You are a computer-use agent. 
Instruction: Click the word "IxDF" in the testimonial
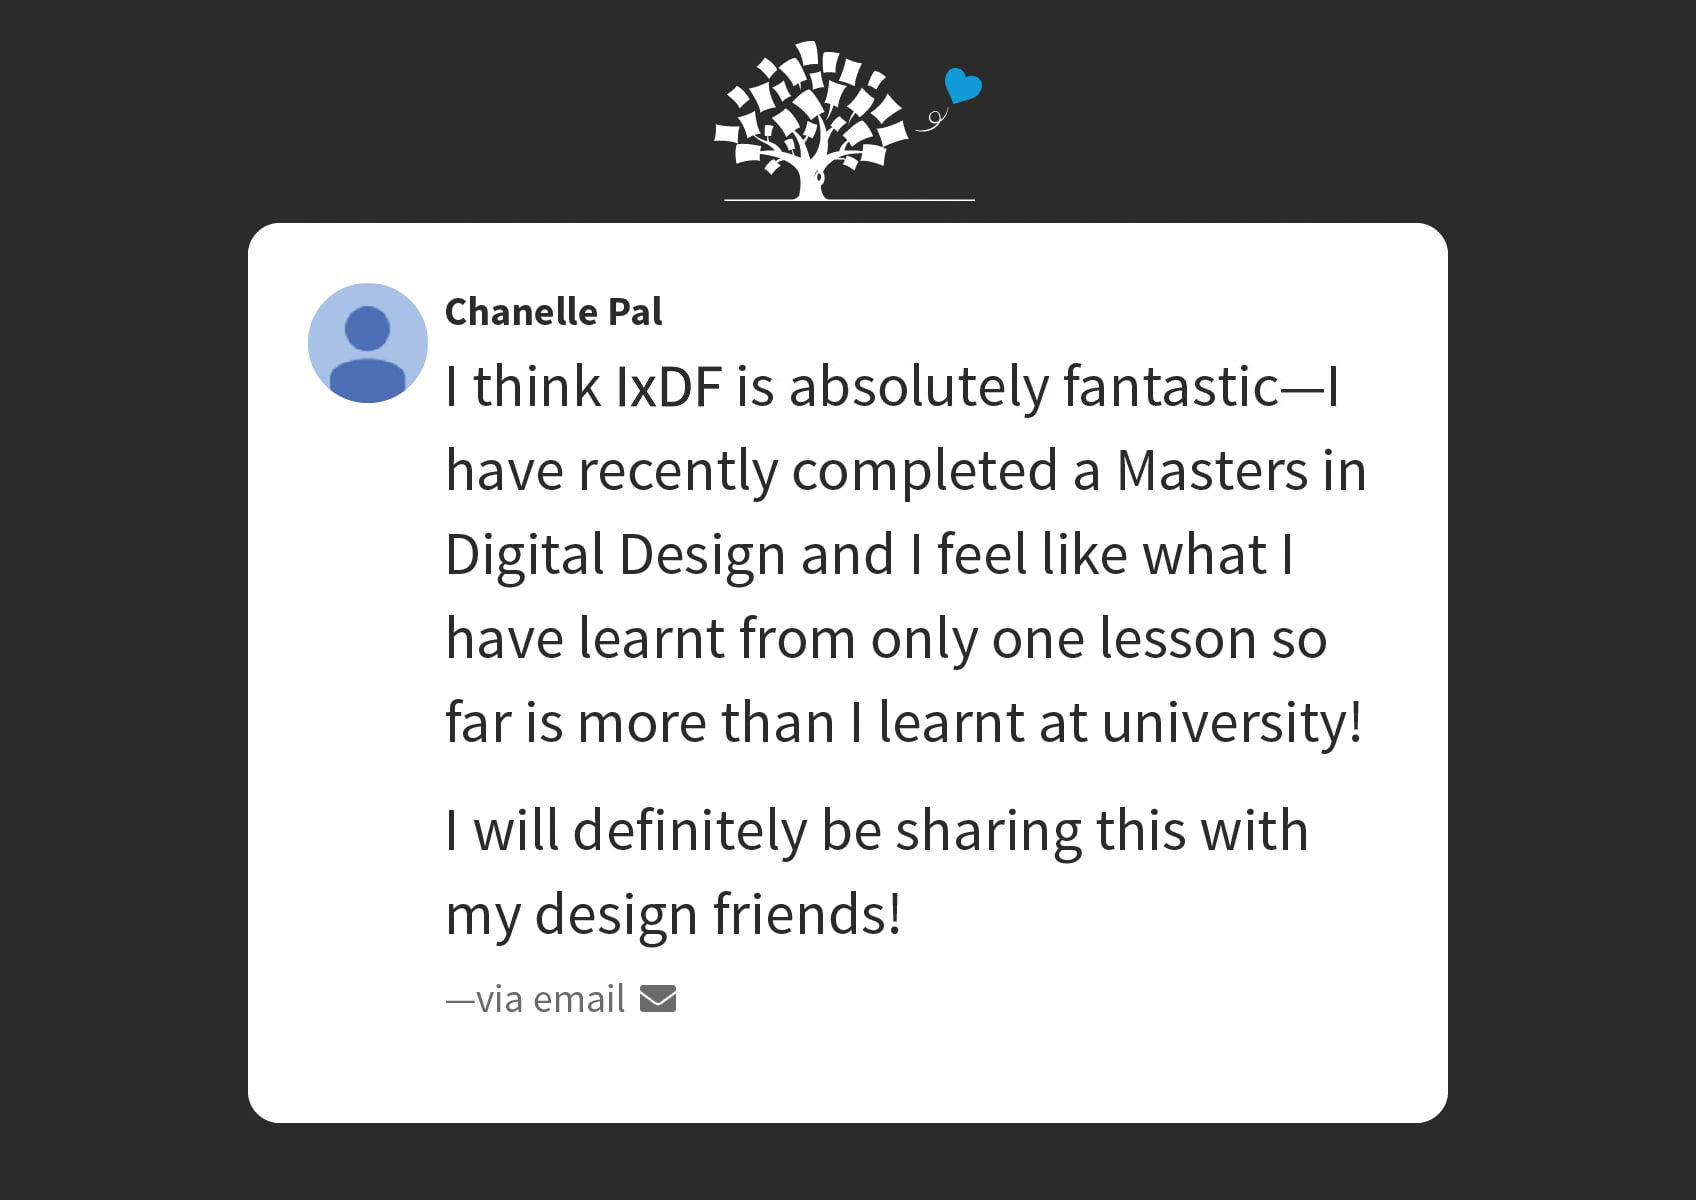click(x=669, y=387)
